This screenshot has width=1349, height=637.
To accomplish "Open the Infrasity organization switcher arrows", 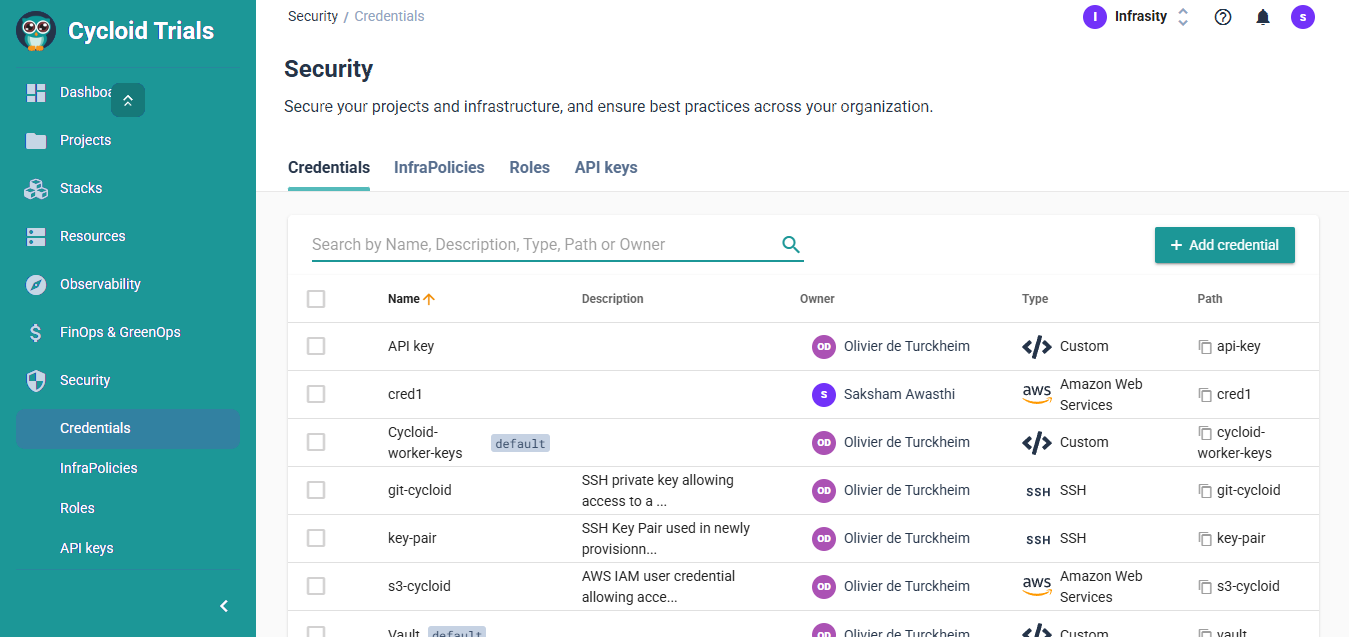I will pos(1183,17).
